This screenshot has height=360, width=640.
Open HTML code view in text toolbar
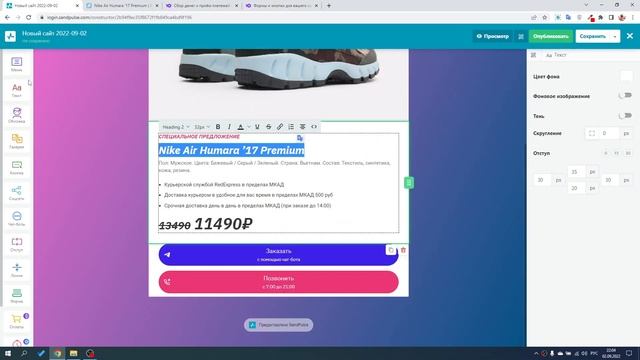point(314,127)
